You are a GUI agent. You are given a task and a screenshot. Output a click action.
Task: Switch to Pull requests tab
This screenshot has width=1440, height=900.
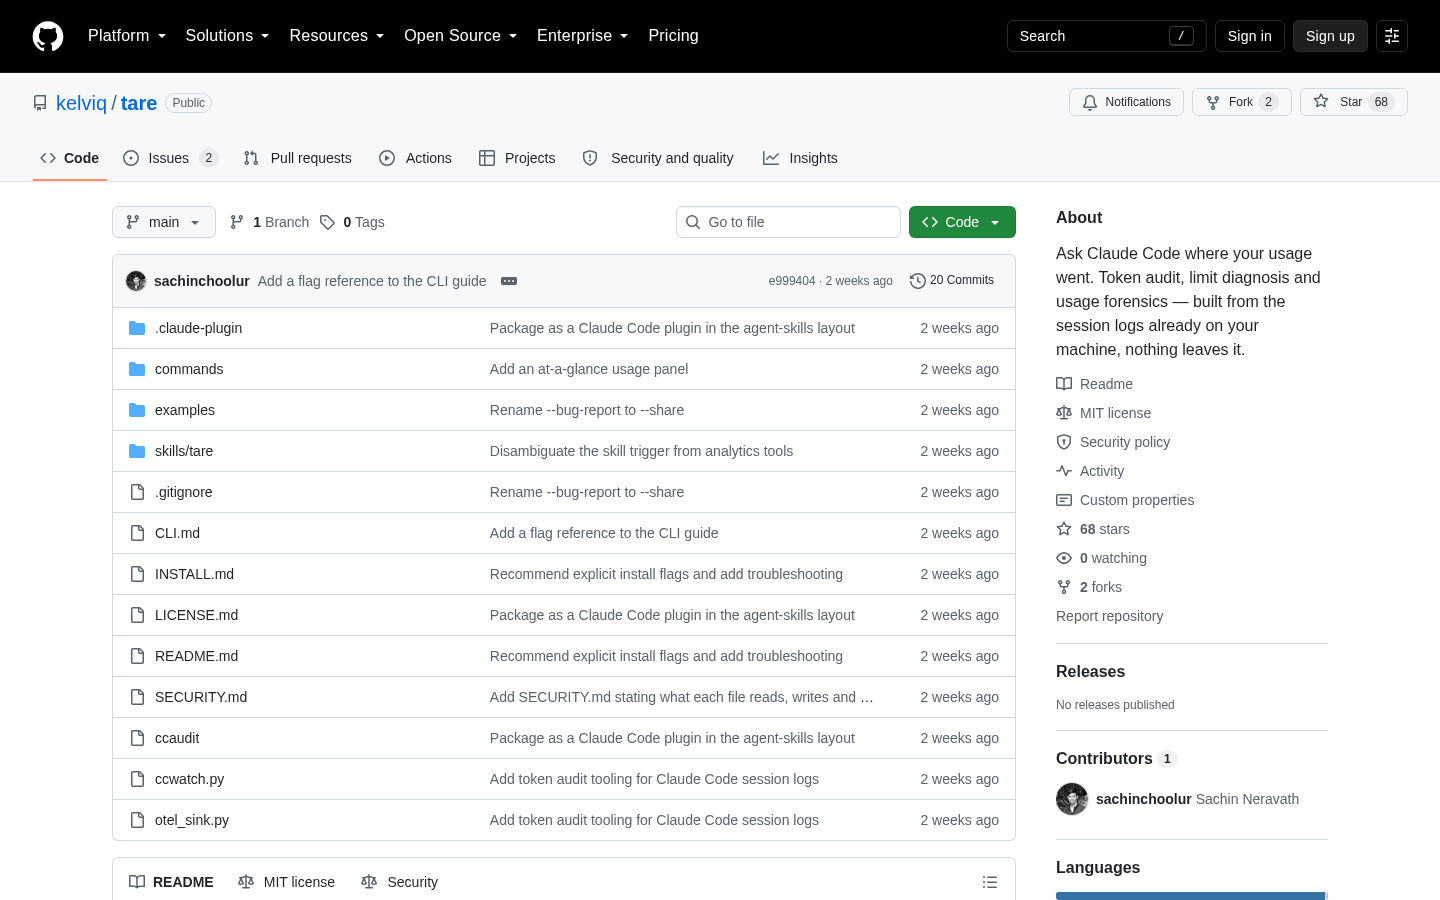click(298, 158)
